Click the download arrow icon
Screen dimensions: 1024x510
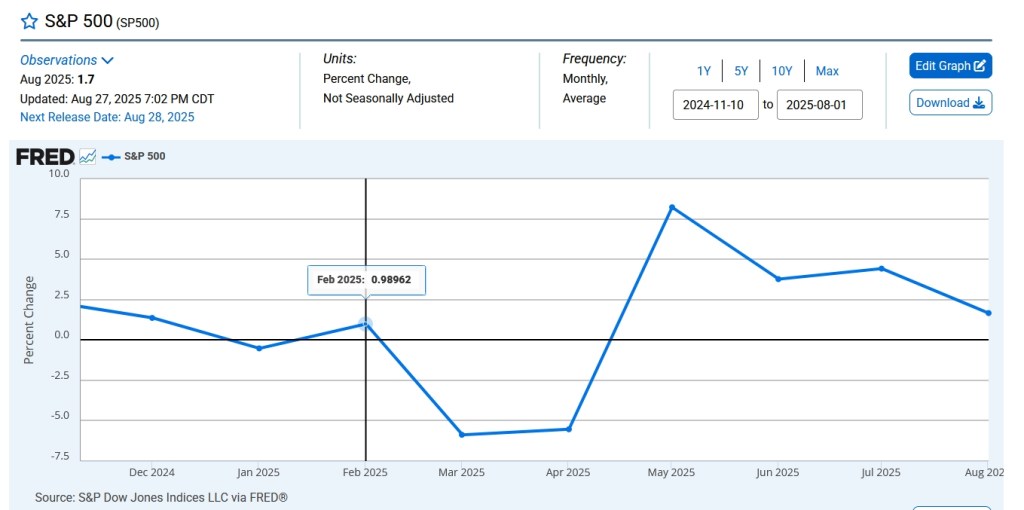tap(980, 103)
